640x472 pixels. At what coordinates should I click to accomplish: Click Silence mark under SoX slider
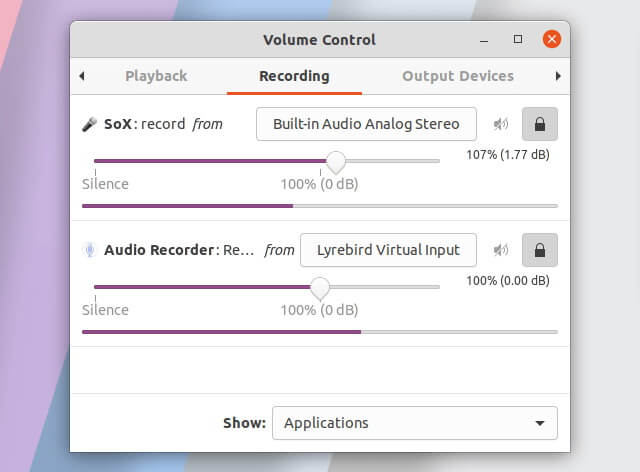click(105, 184)
